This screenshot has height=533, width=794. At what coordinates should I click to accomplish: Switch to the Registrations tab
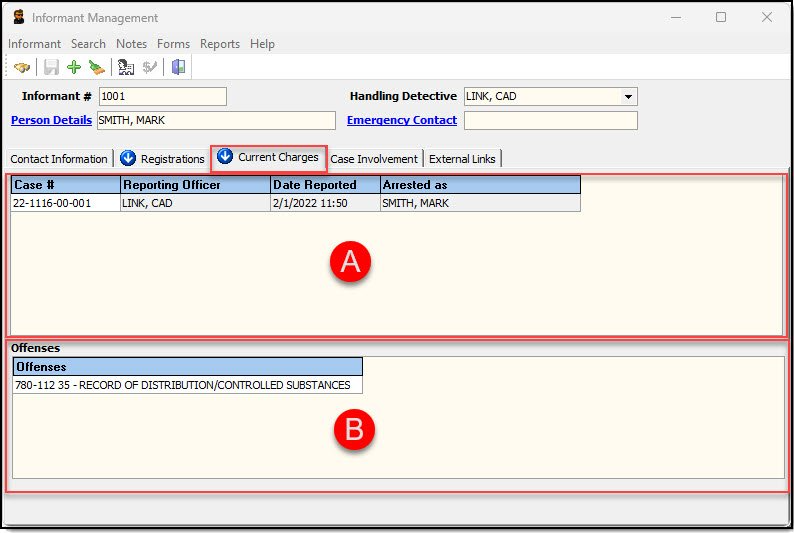tap(163, 159)
